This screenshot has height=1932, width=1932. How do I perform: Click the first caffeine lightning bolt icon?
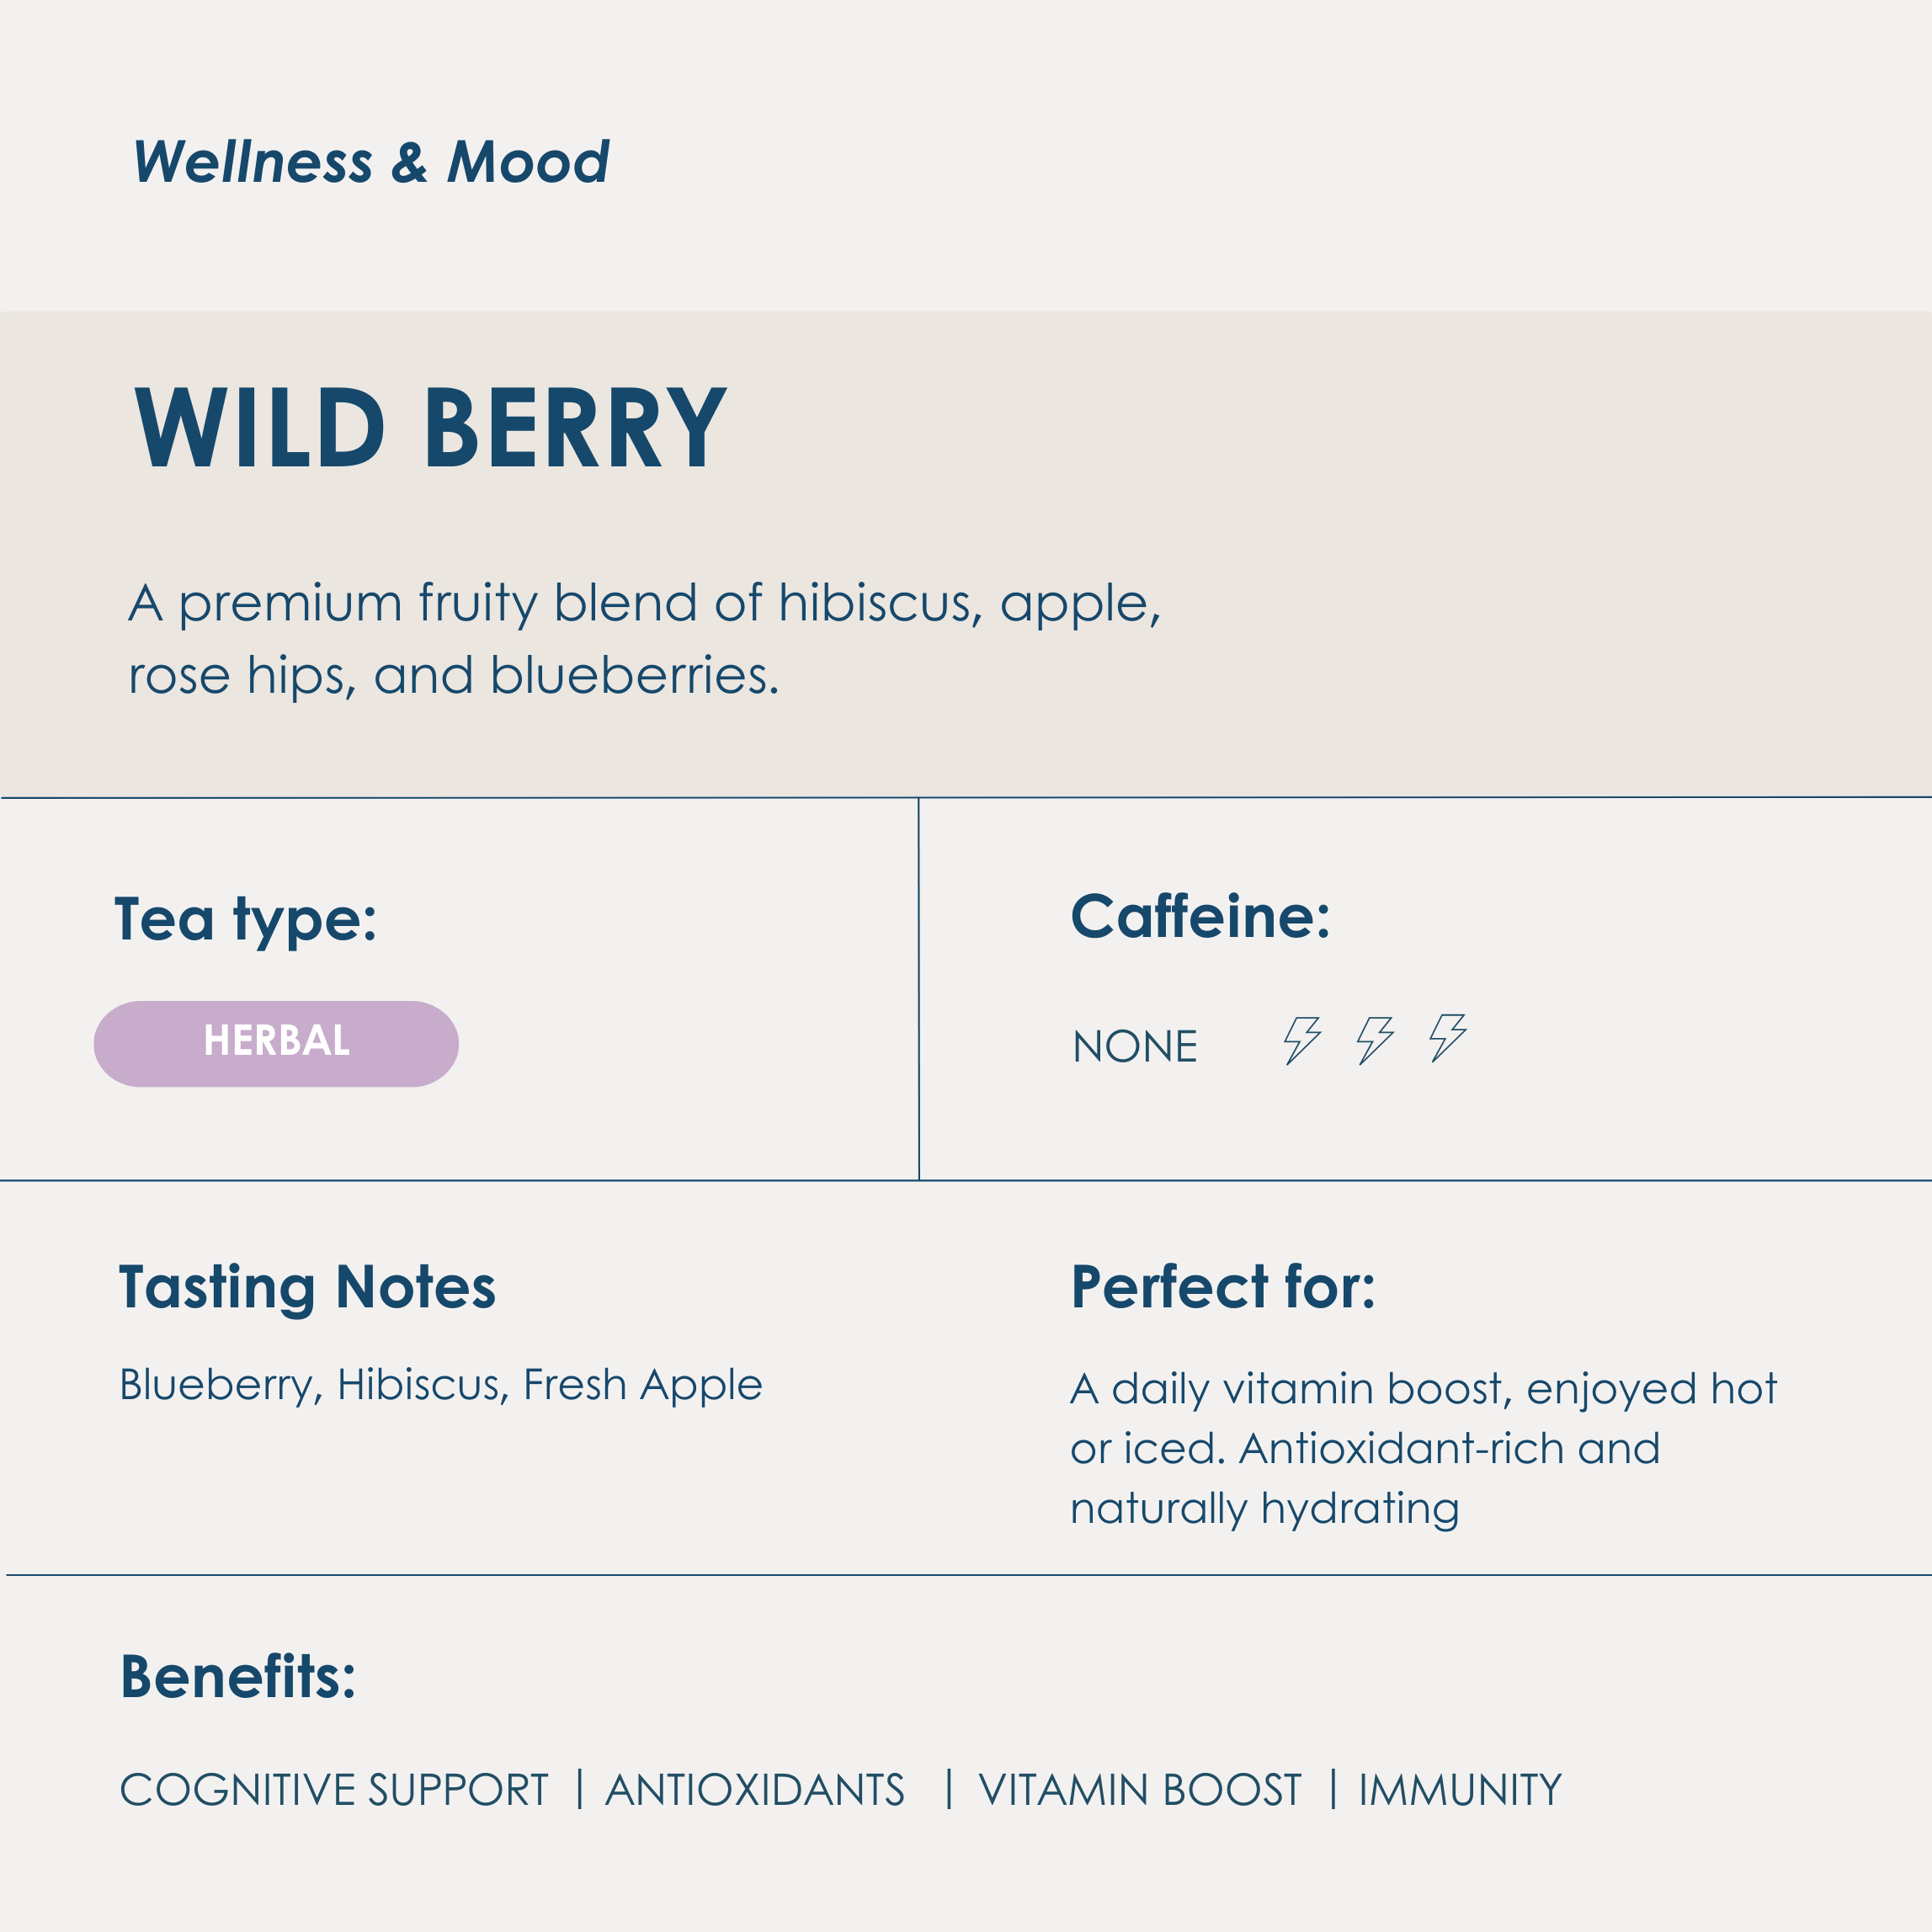tap(1302, 1040)
